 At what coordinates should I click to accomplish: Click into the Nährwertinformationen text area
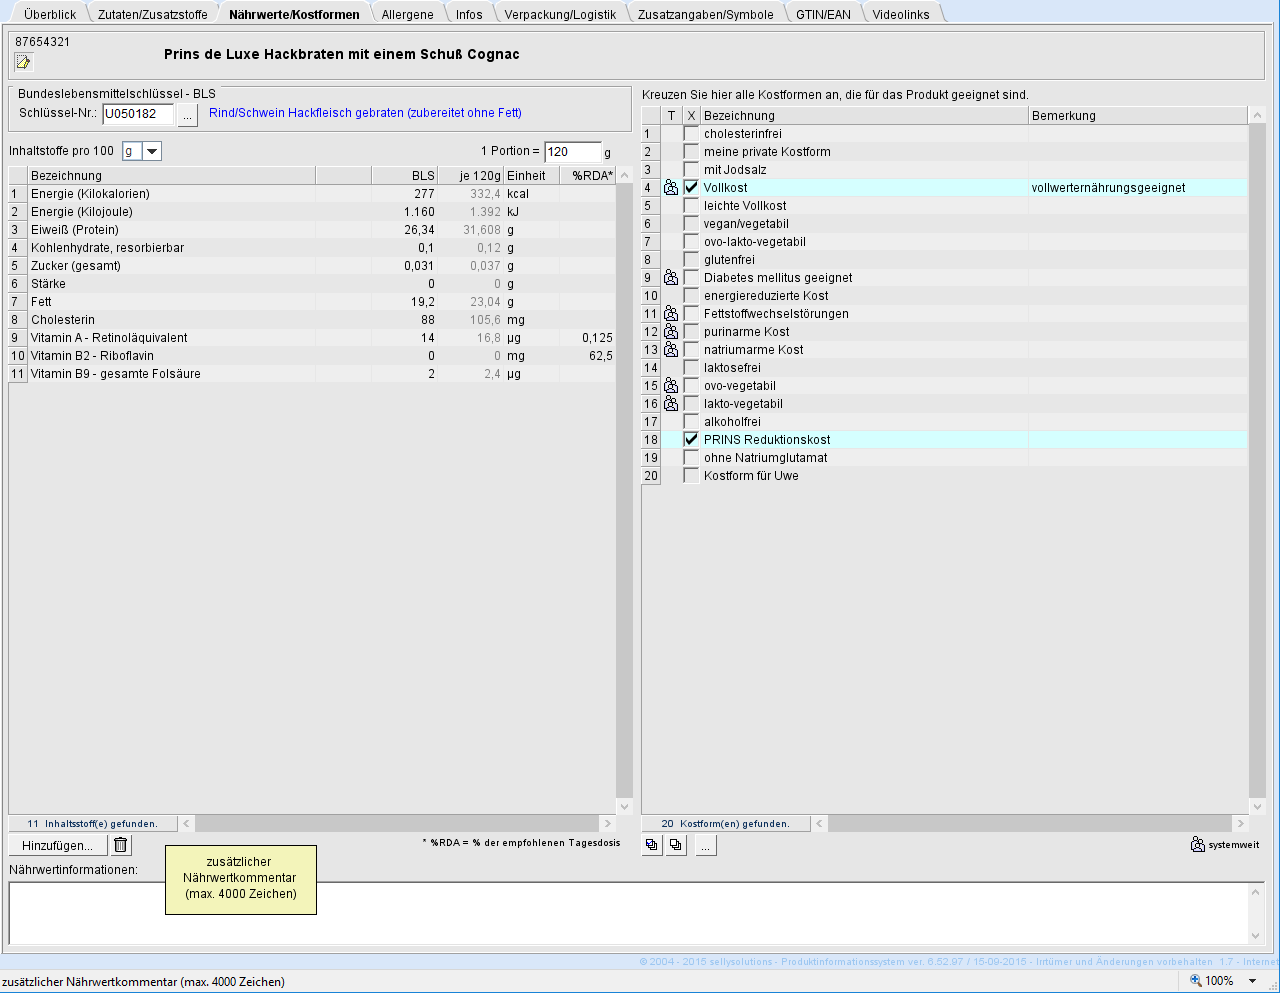click(628, 913)
